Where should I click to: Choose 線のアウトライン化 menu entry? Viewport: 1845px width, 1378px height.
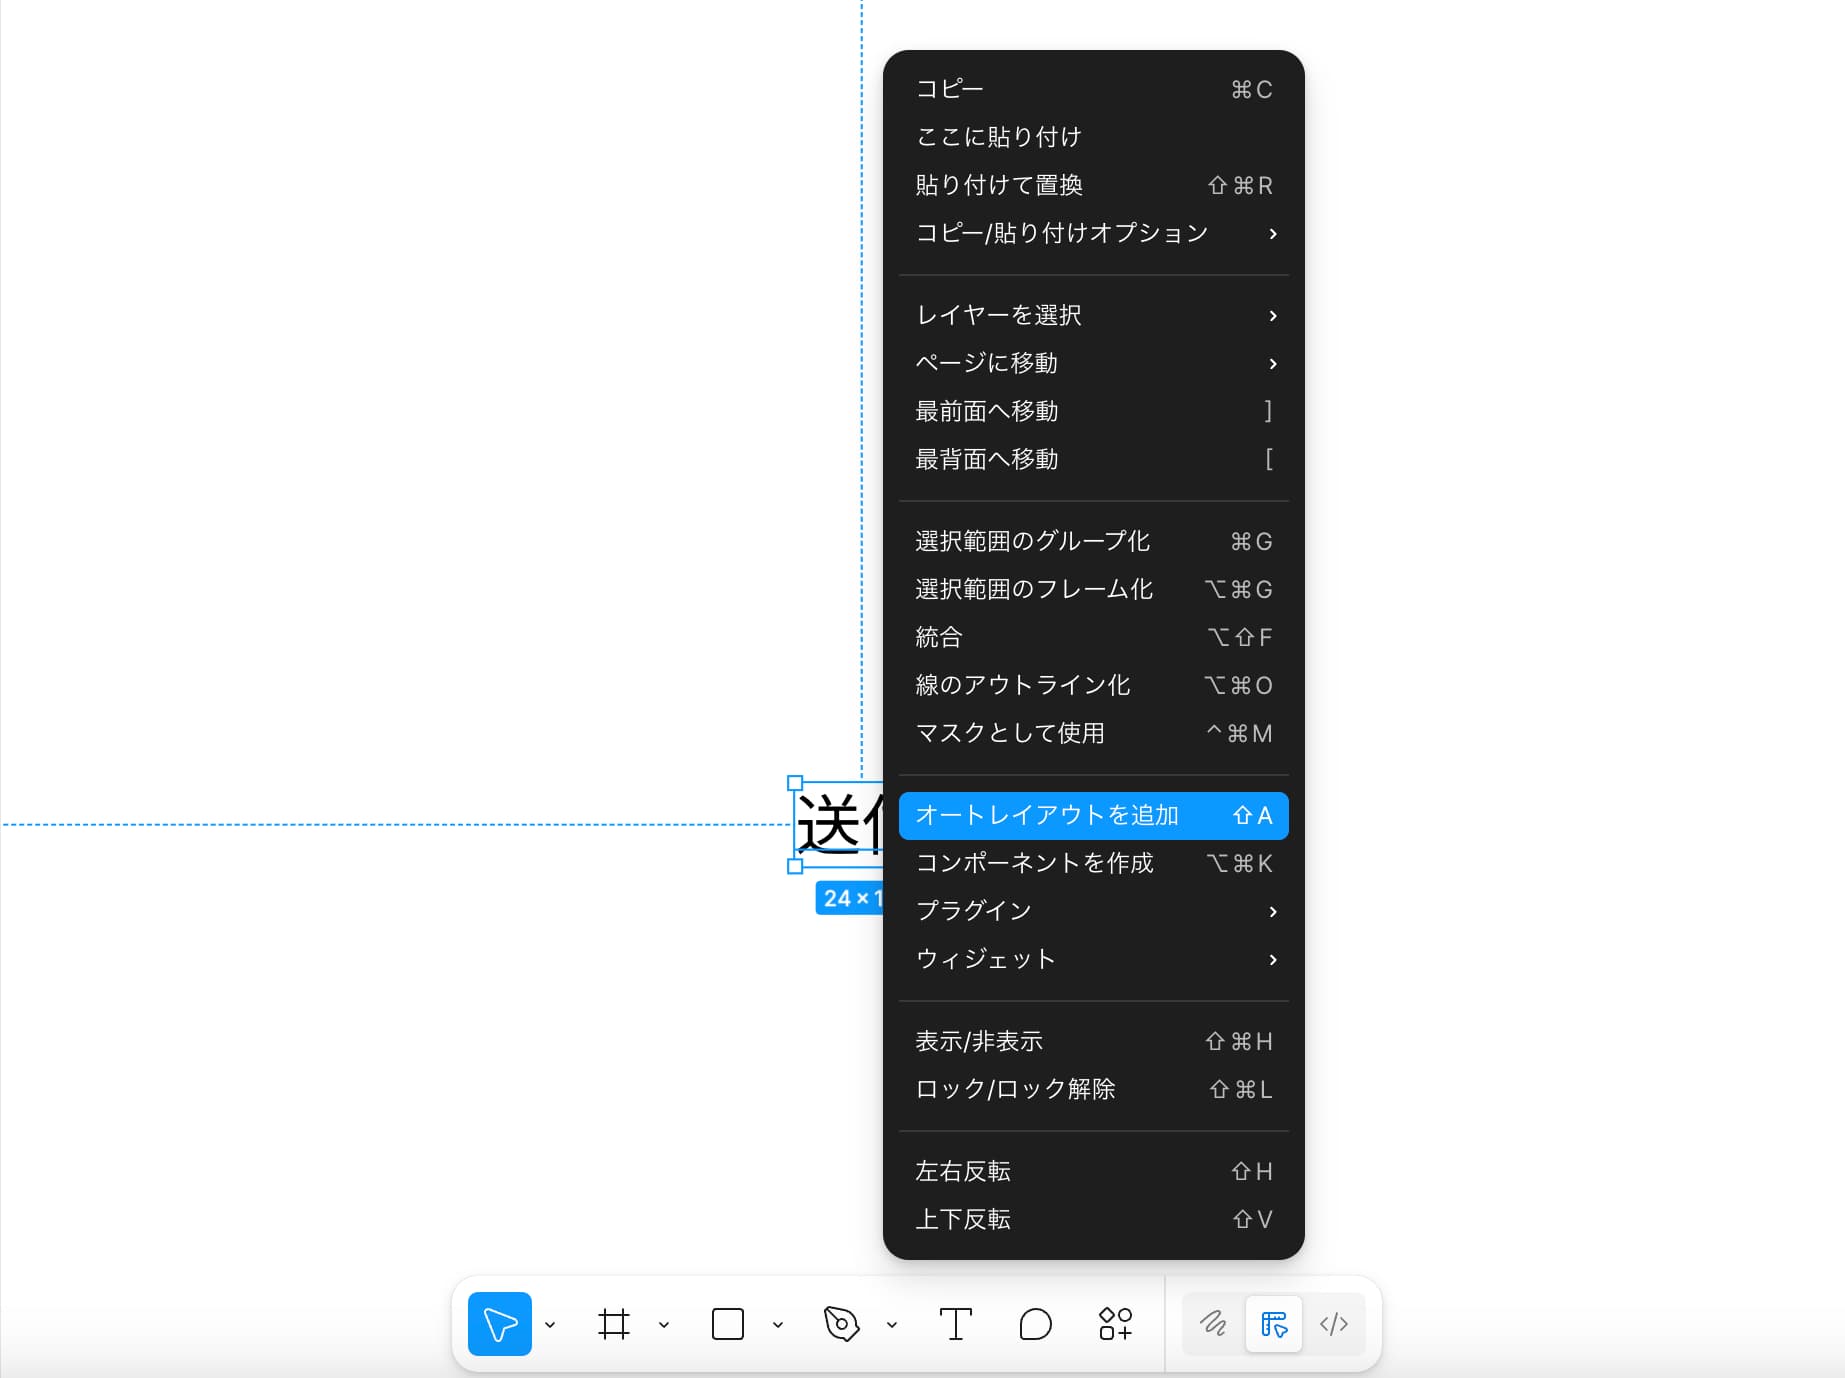1094,685
